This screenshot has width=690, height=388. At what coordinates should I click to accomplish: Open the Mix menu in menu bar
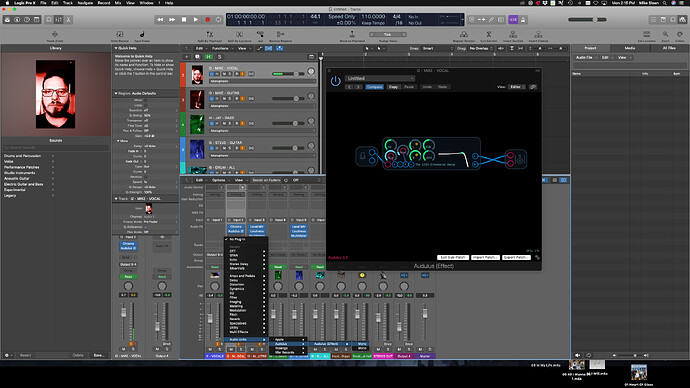[x=118, y=3]
